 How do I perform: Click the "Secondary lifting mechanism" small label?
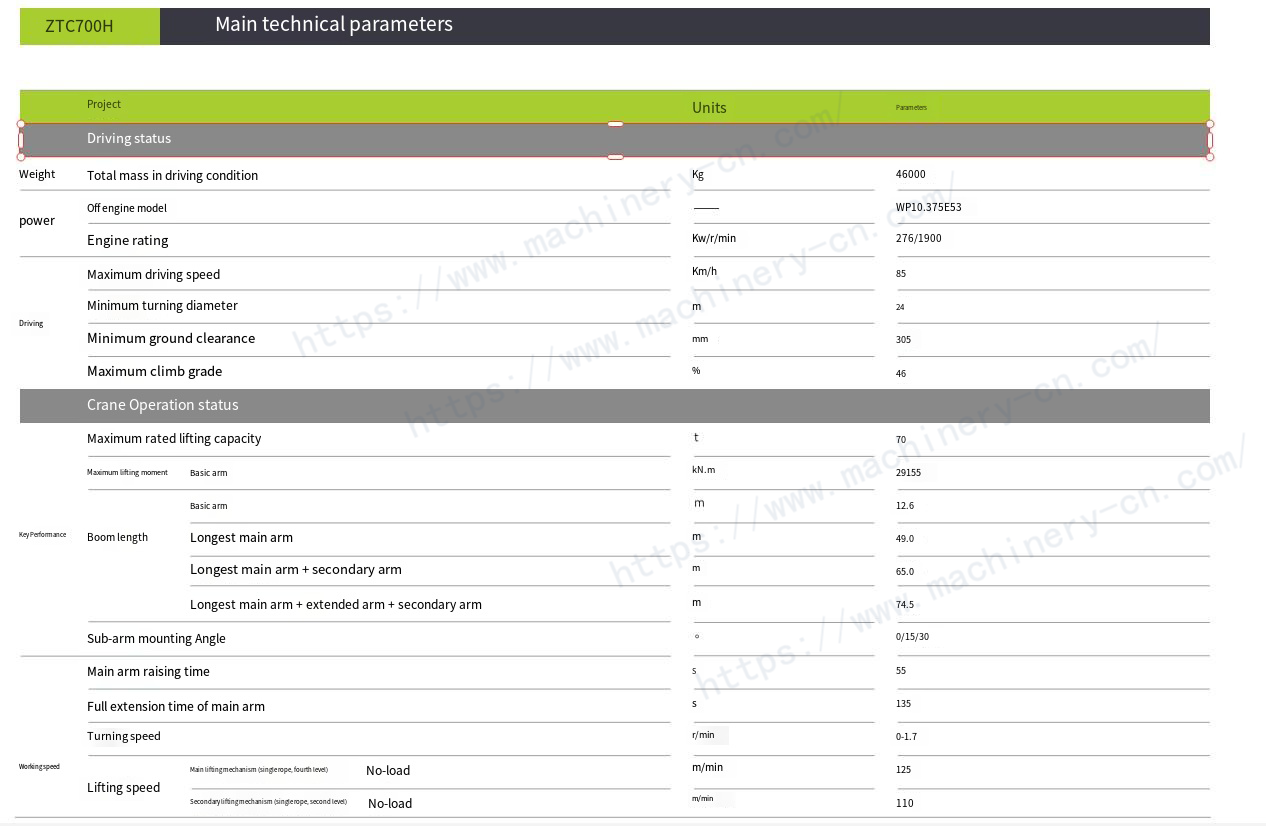(x=268, y=802)
